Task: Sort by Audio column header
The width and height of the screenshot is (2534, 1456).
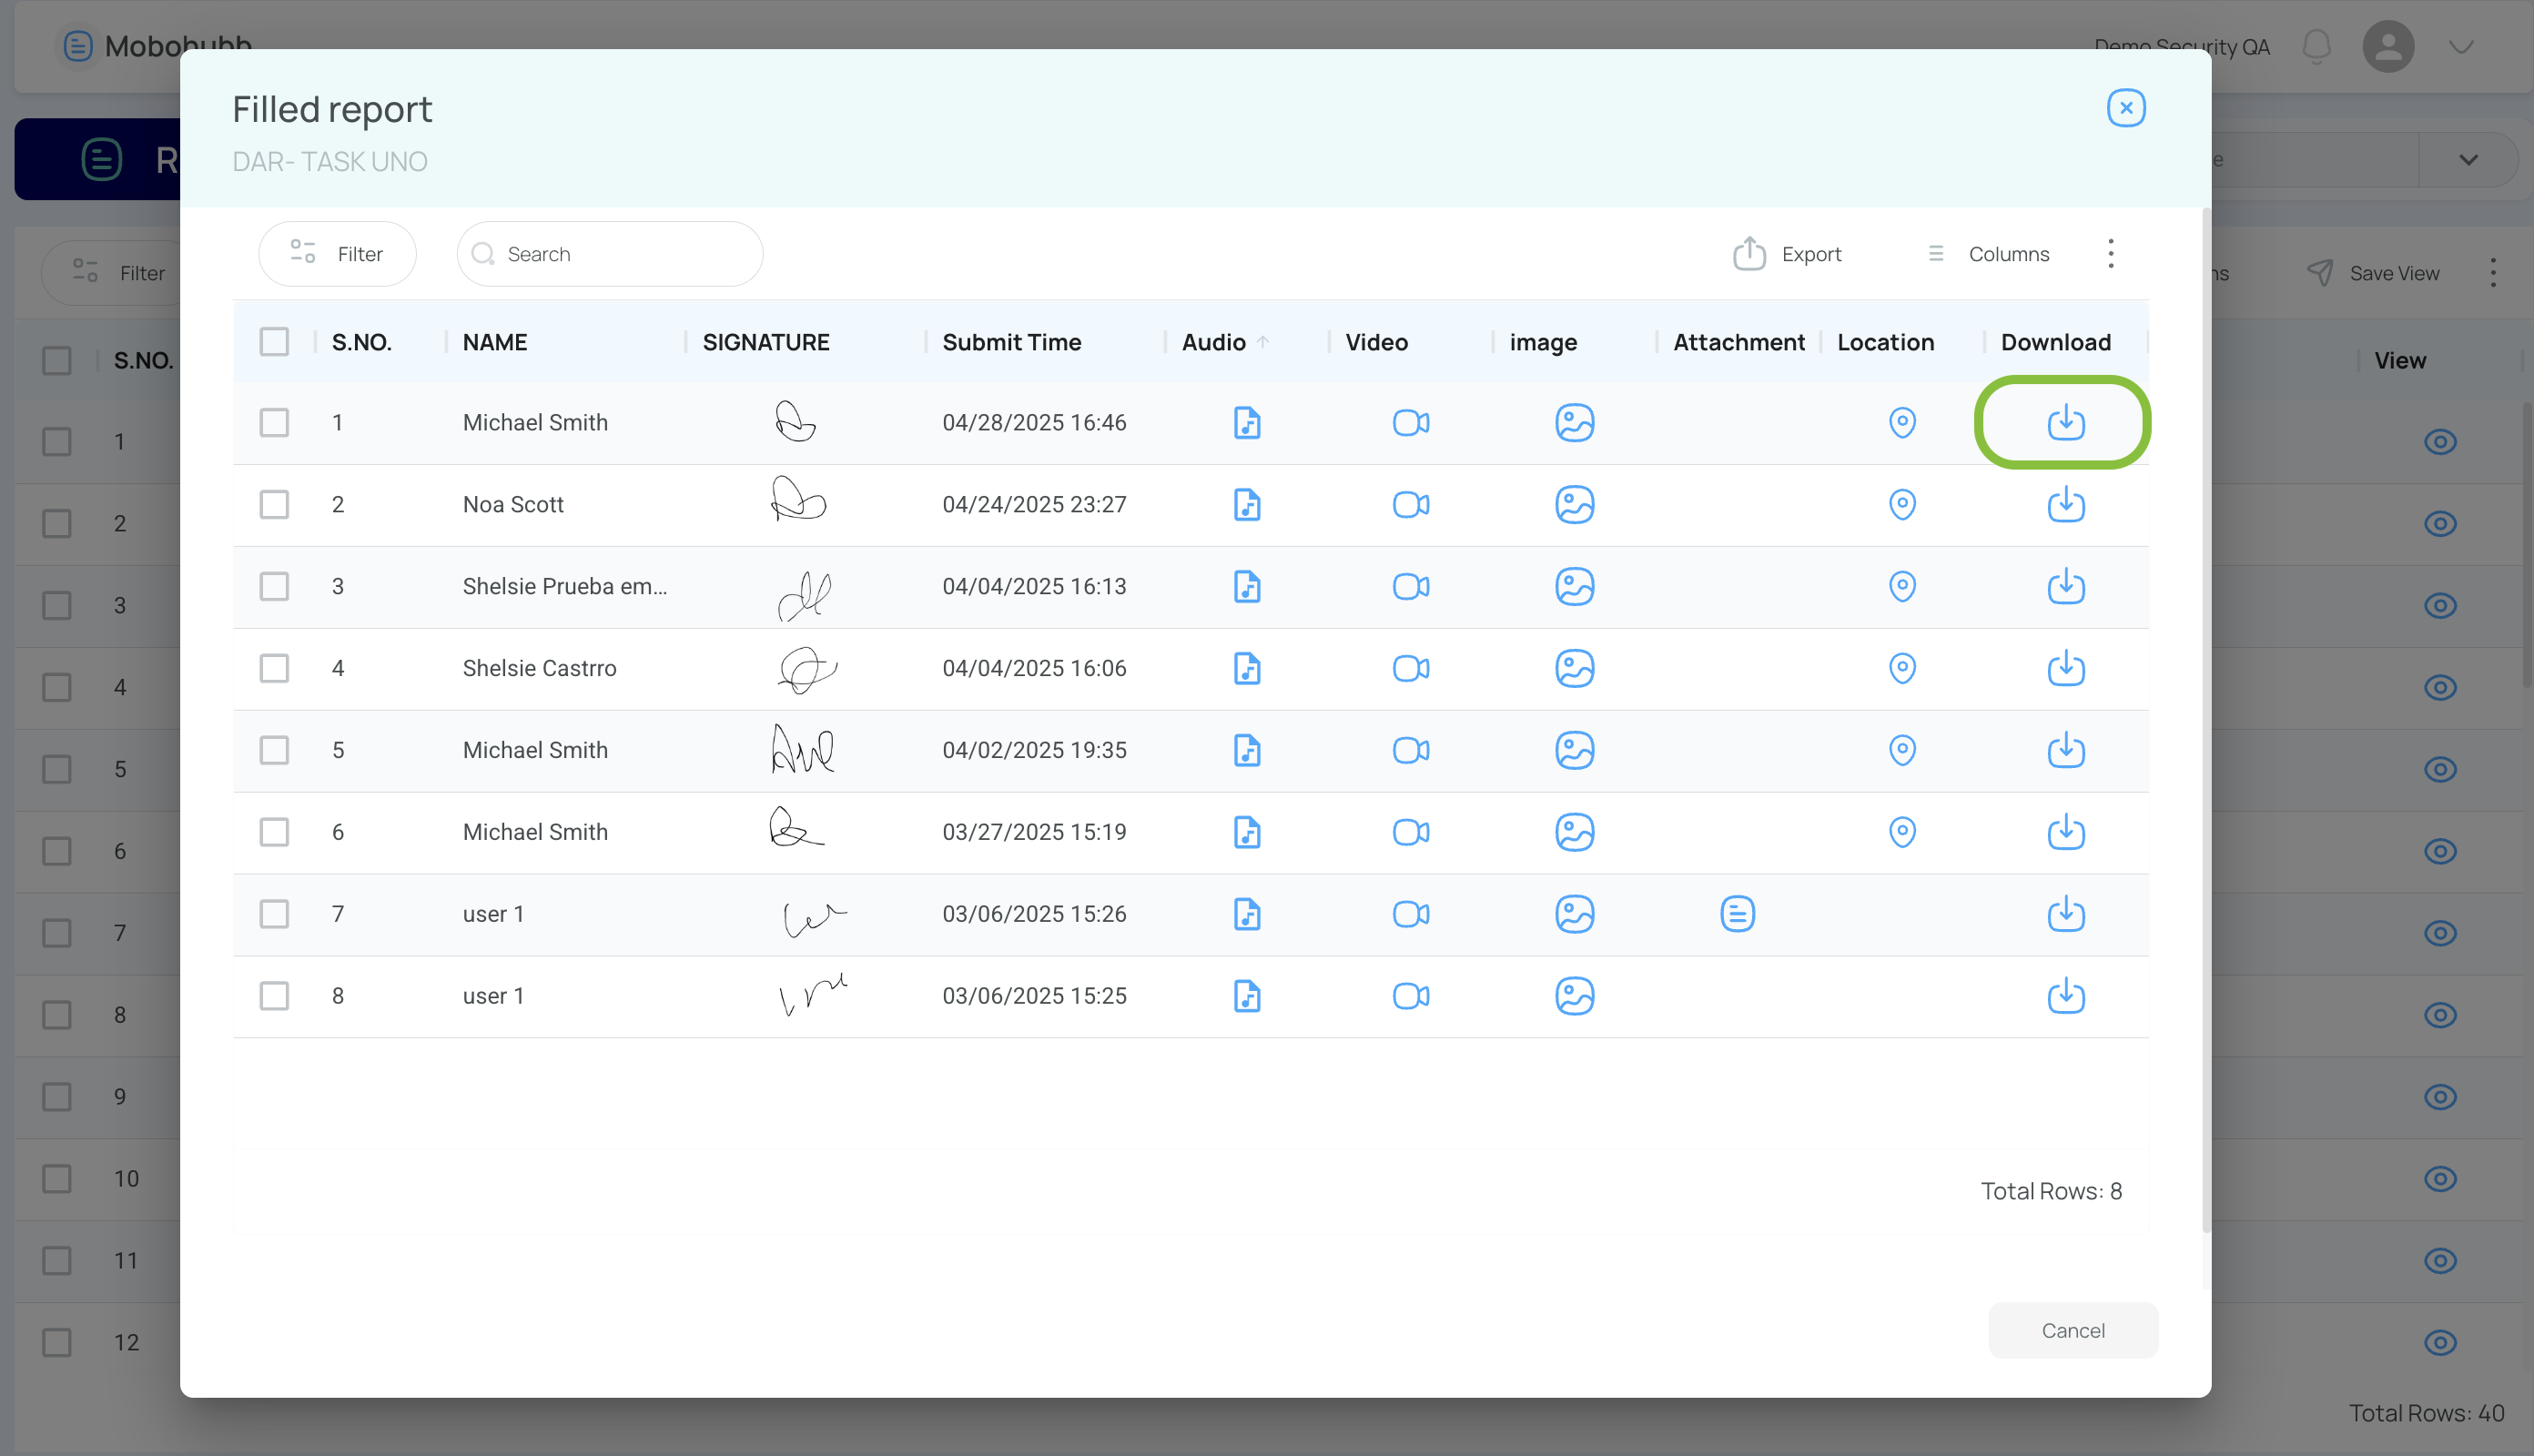Action: [x=1213, y=342]
